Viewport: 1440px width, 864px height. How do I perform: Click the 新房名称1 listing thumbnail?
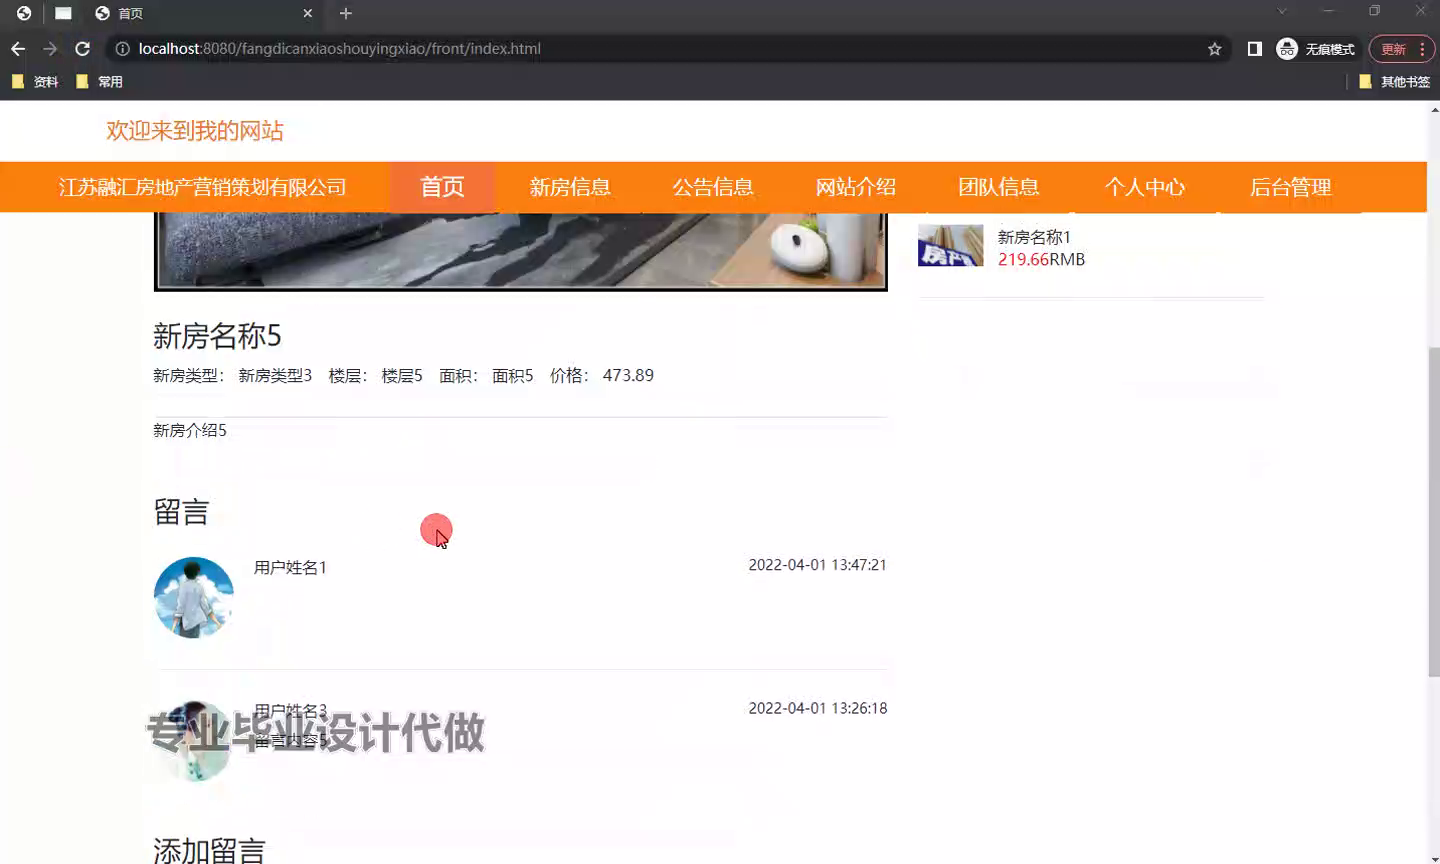pos(951,246)
